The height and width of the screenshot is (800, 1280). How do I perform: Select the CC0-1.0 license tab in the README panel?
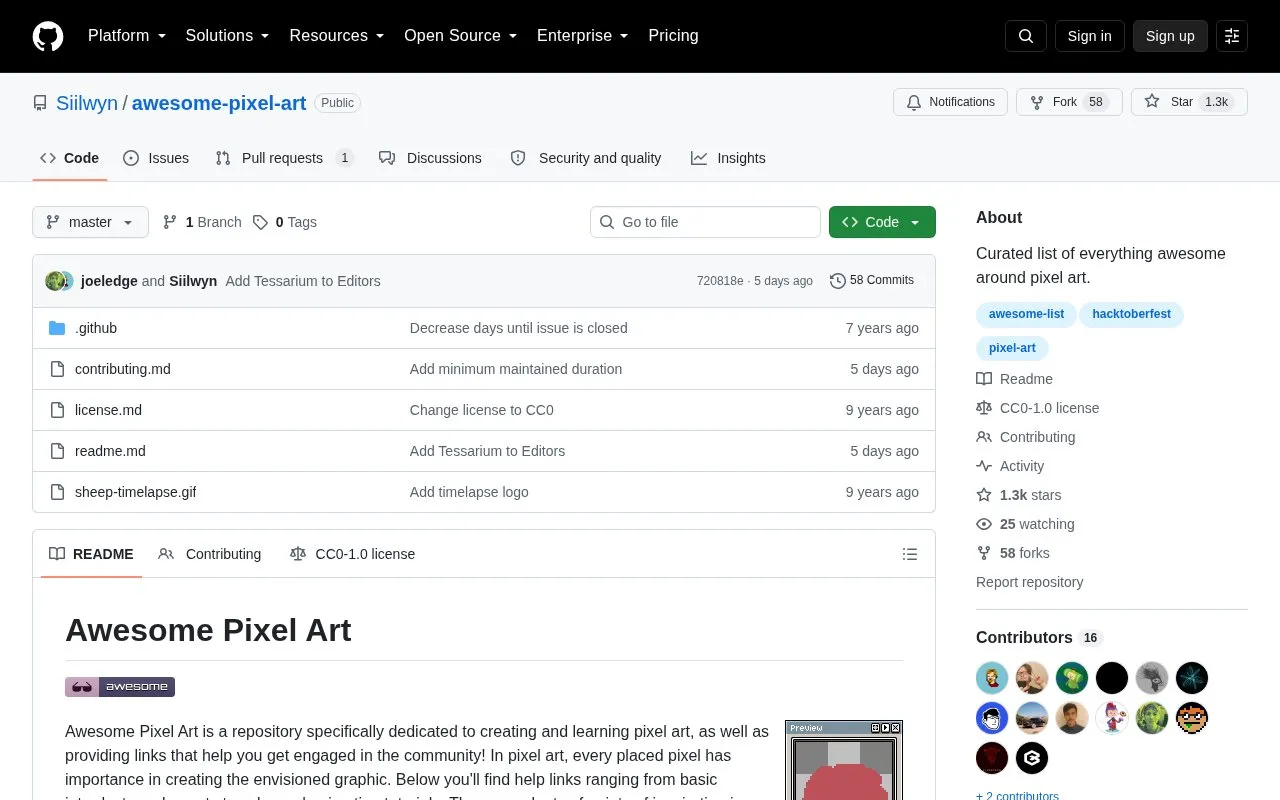click(352, 554)
